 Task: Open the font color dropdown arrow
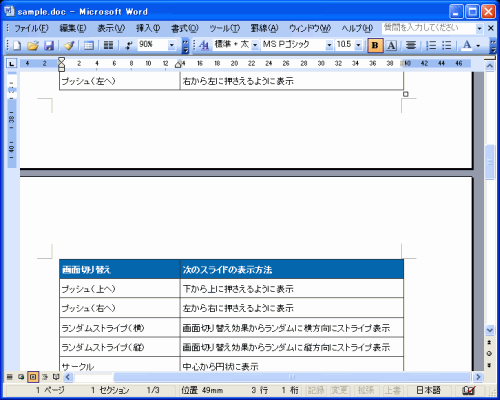[x=478, y=45]
